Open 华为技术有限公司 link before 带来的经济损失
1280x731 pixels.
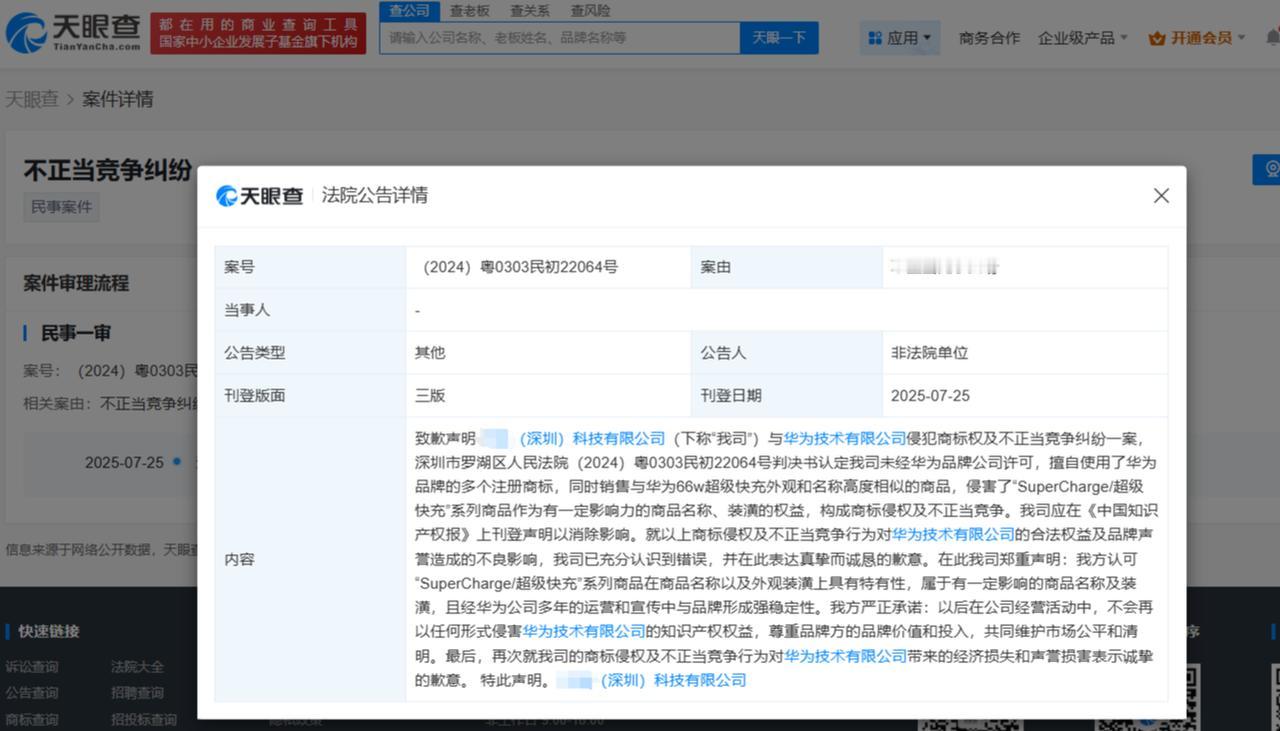point(845,656)
